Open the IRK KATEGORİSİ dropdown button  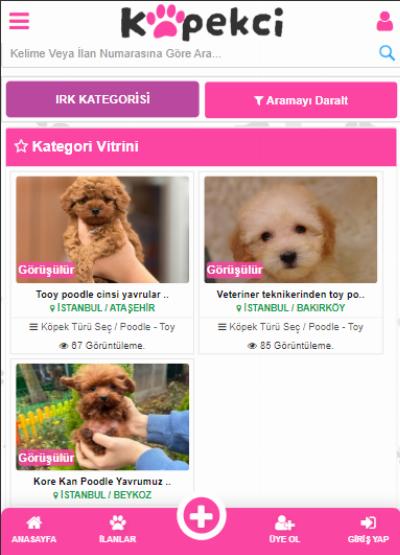[103, 99]
